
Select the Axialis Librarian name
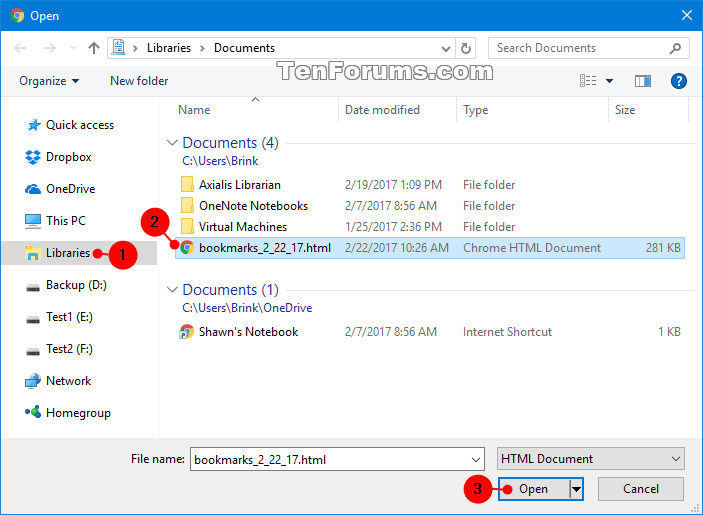[240, 185]
